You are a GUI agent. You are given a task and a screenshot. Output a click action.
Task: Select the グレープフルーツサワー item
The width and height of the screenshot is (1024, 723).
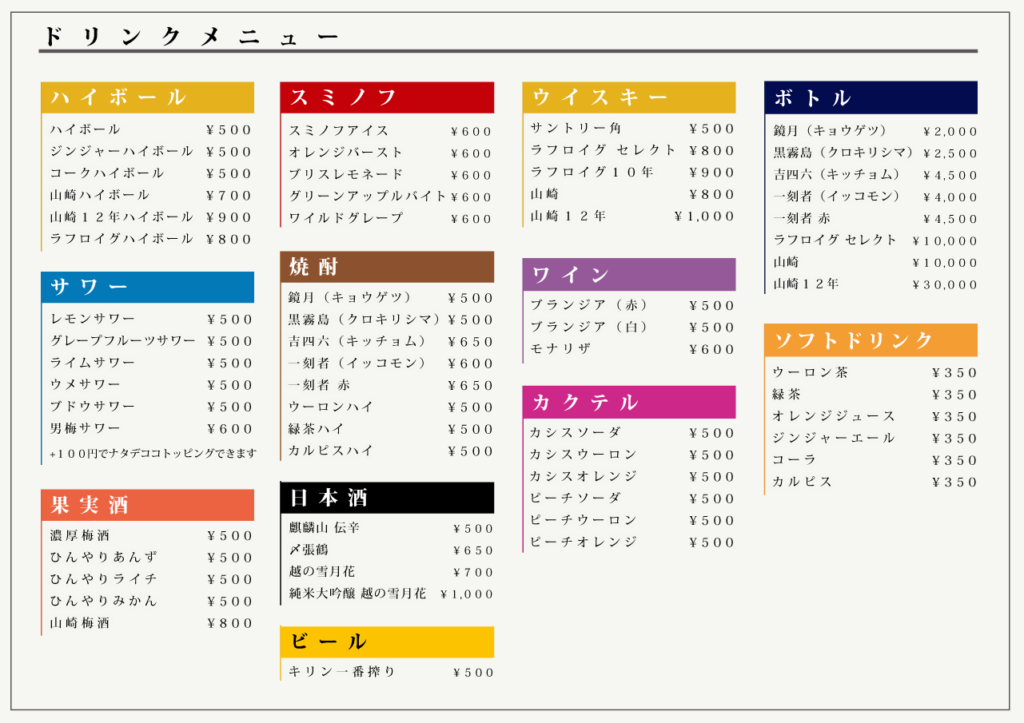(x=123, y=341)
